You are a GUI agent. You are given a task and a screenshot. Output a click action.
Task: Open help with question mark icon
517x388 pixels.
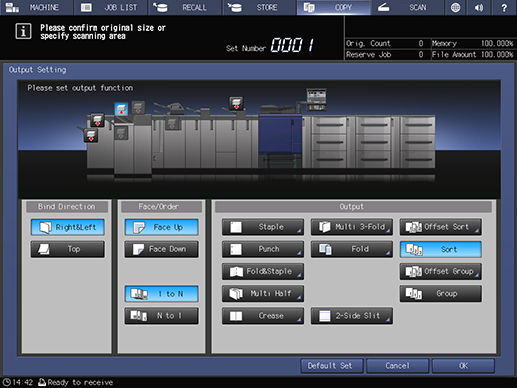tap(504, 7)
